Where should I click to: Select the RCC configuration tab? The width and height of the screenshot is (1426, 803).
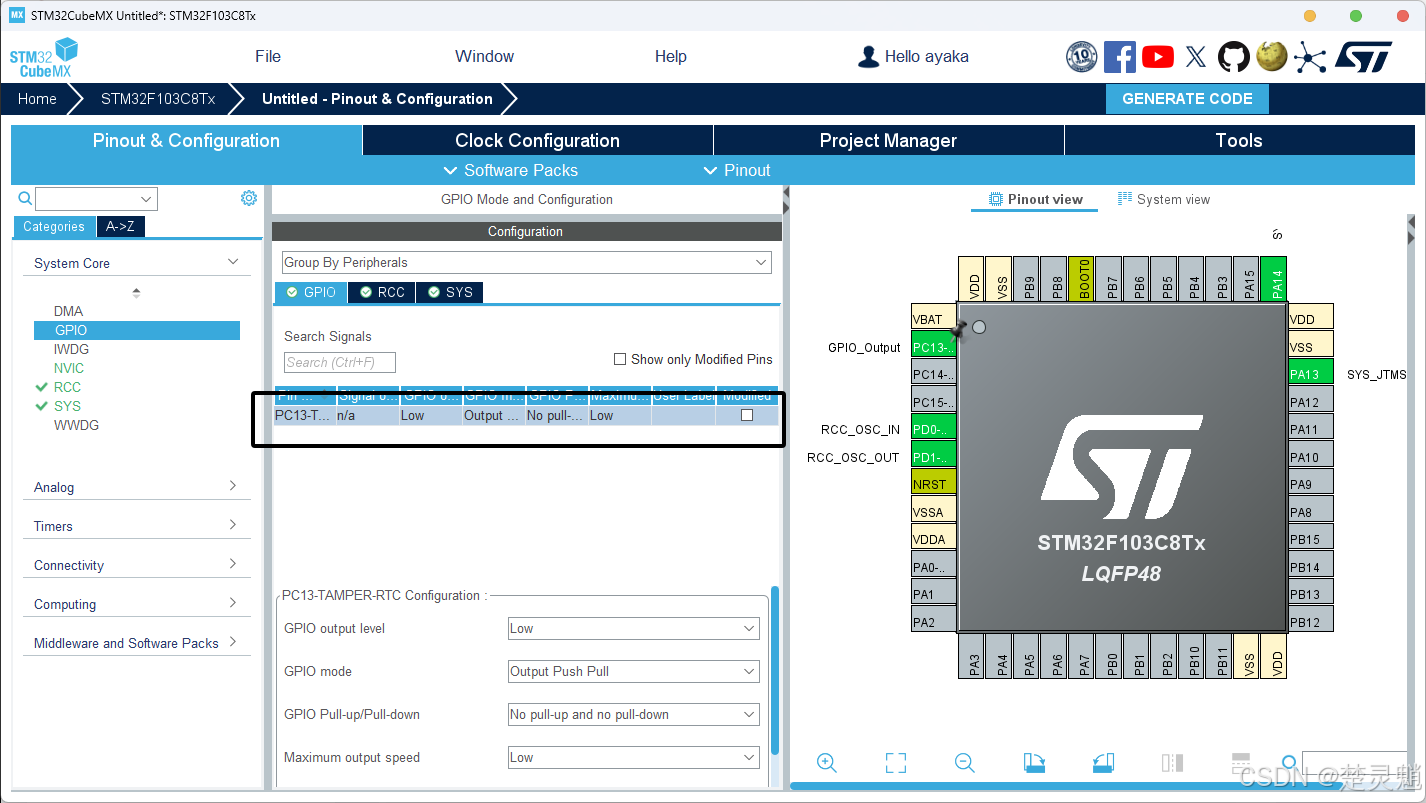click(382, 292)
